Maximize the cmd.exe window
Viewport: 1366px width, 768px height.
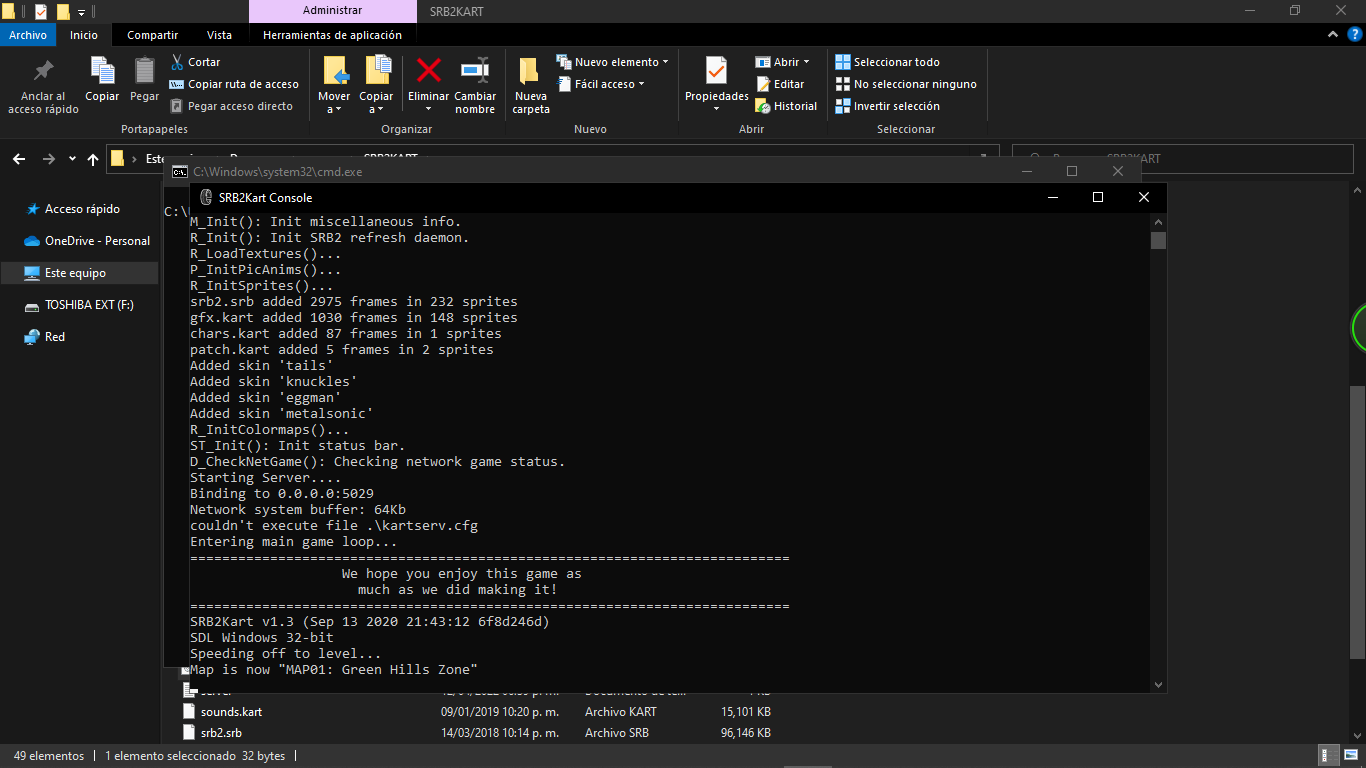pos(1072,171)
